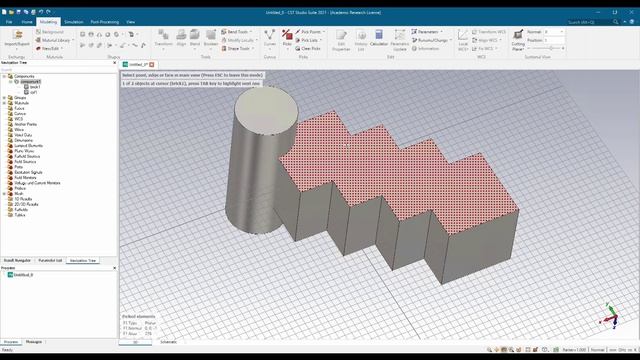Switch to the Home ribbon tab
This screenshot has height=360, width=640.
27,22
